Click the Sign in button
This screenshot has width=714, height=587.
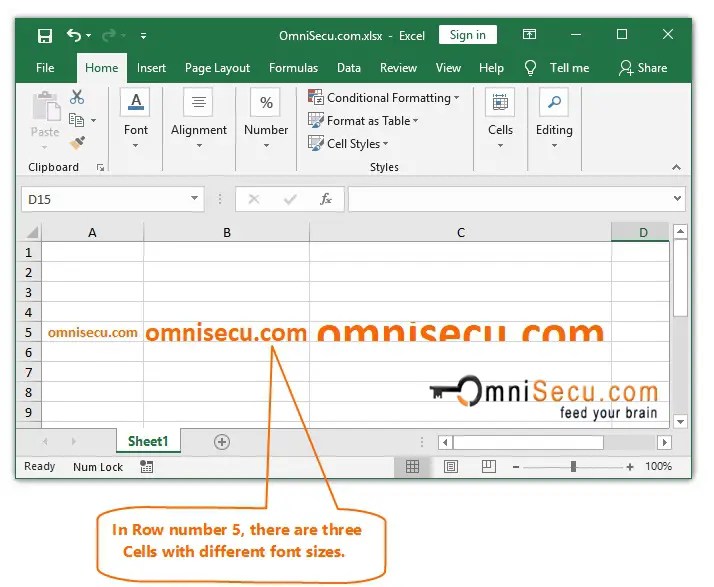point(468,35)
